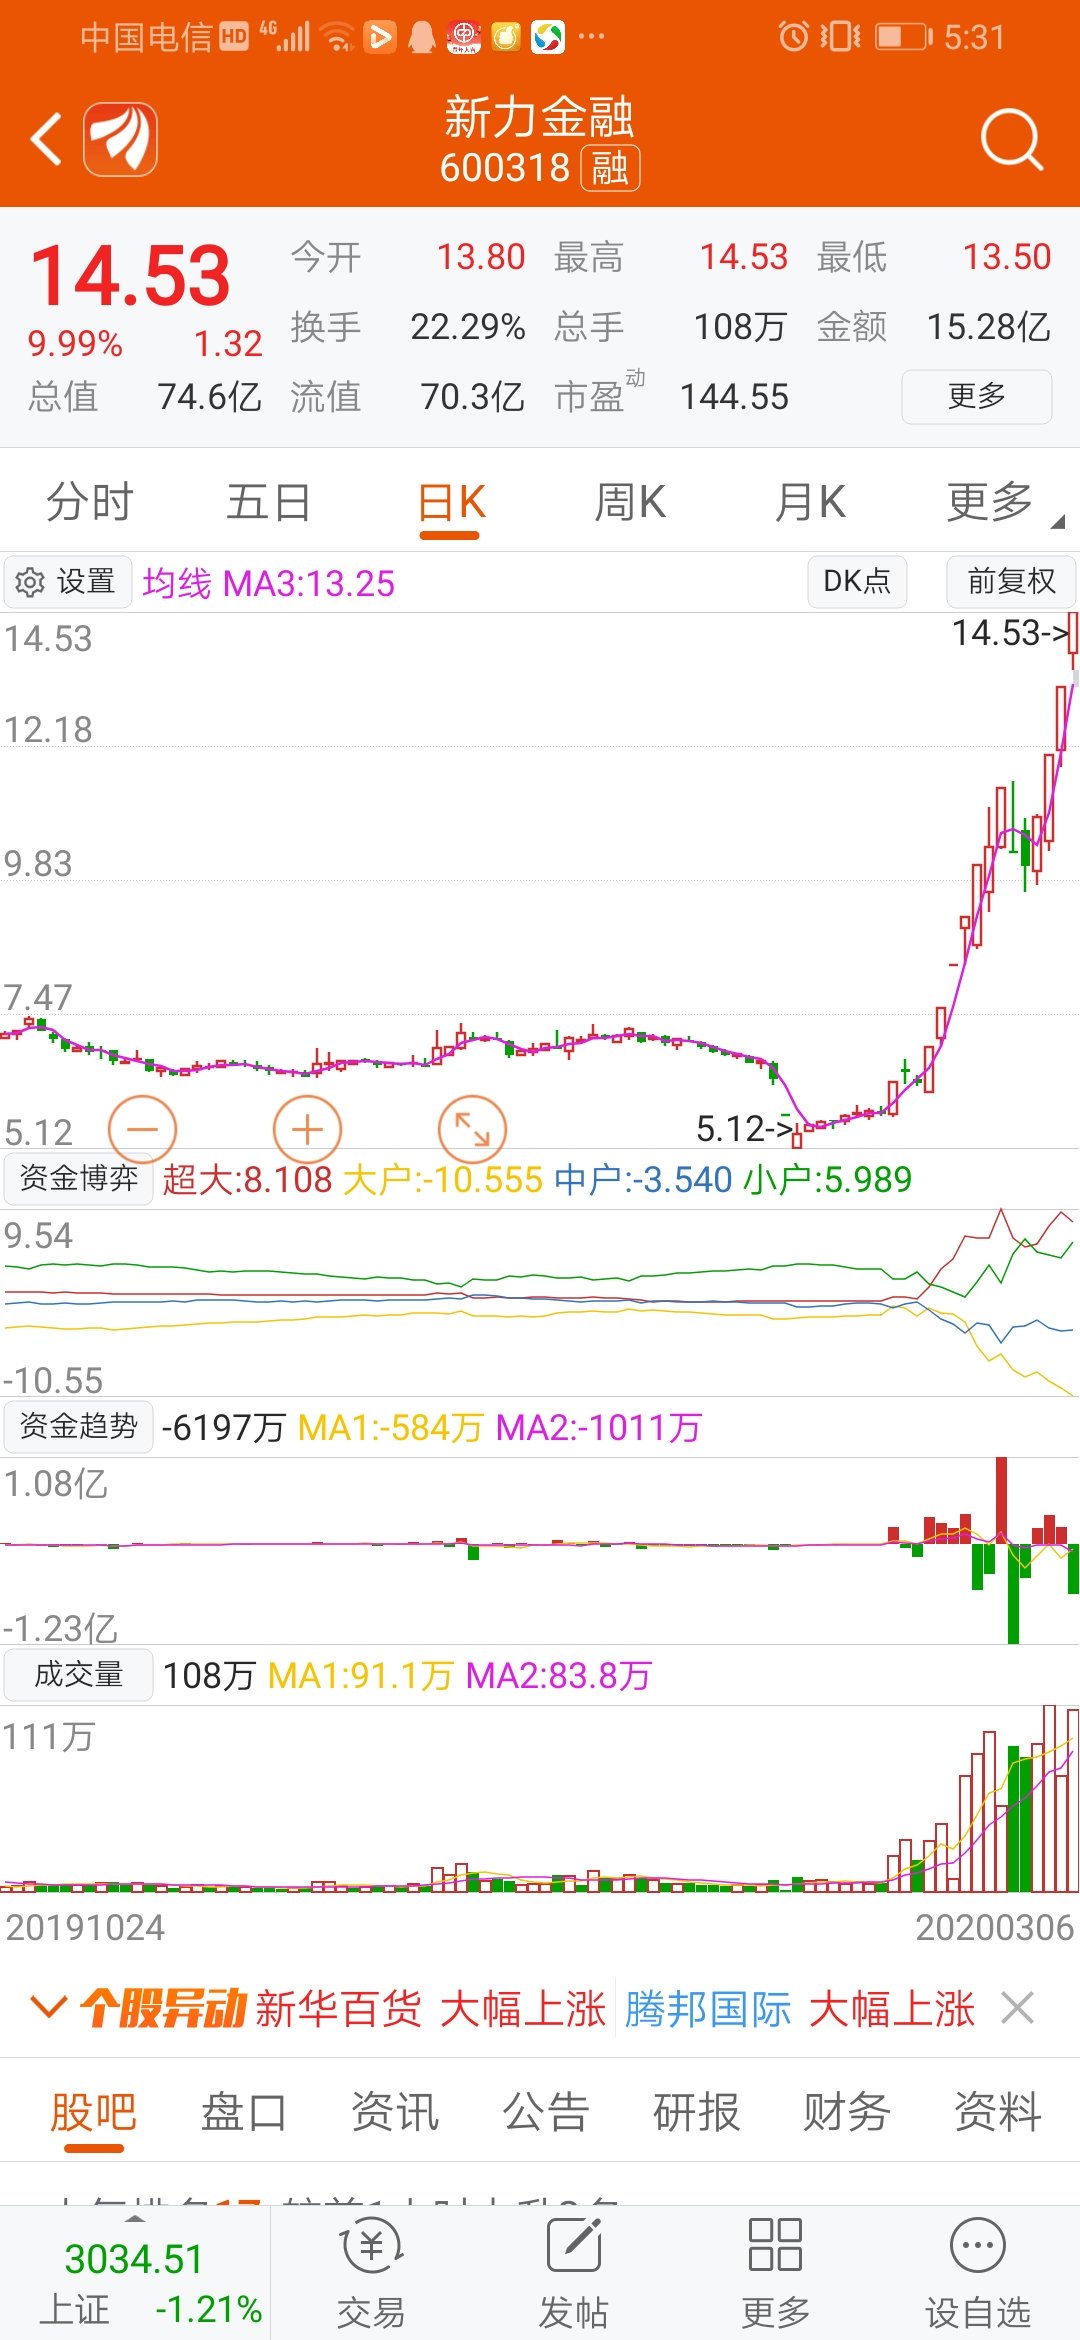This screenshot has width=1080, height=2340.
Task: Tap the 市盈 144.55 value
Action: point(734,397)
